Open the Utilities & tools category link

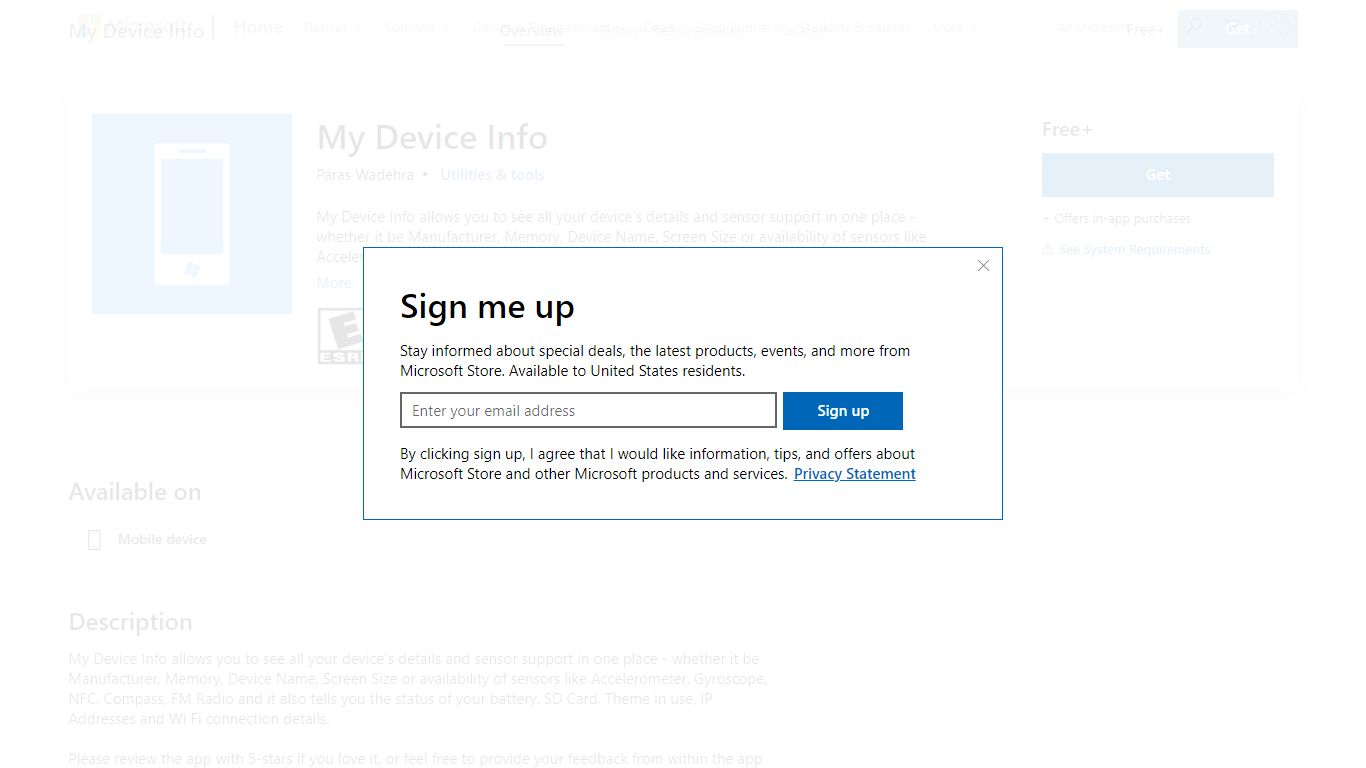click(x=492, y=175)
